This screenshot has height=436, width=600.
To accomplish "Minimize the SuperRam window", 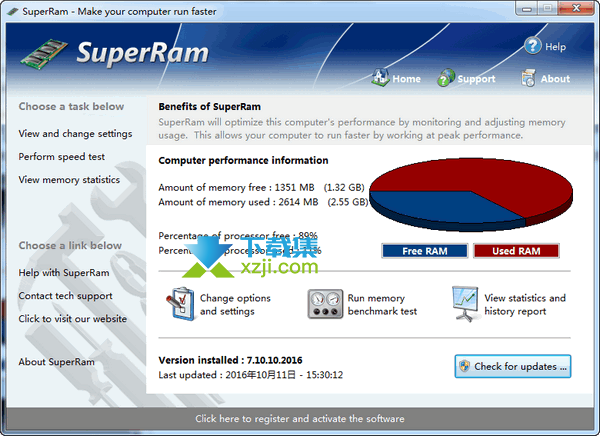I will point(527,8).
